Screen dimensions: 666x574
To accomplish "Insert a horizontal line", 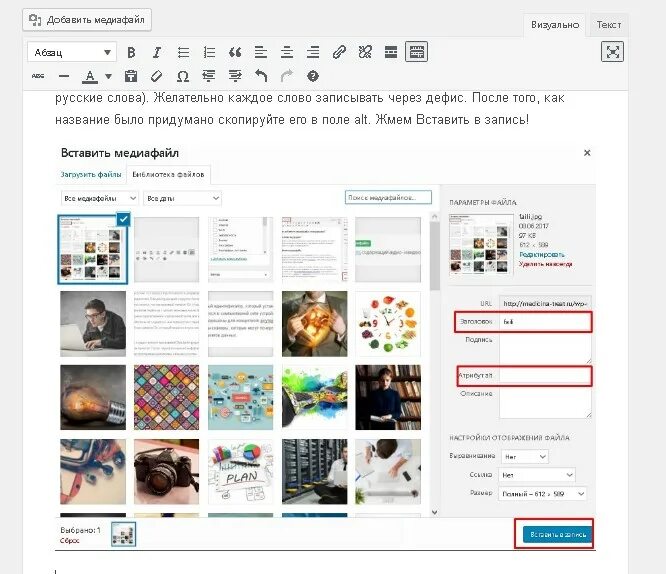I will [64, 76].
